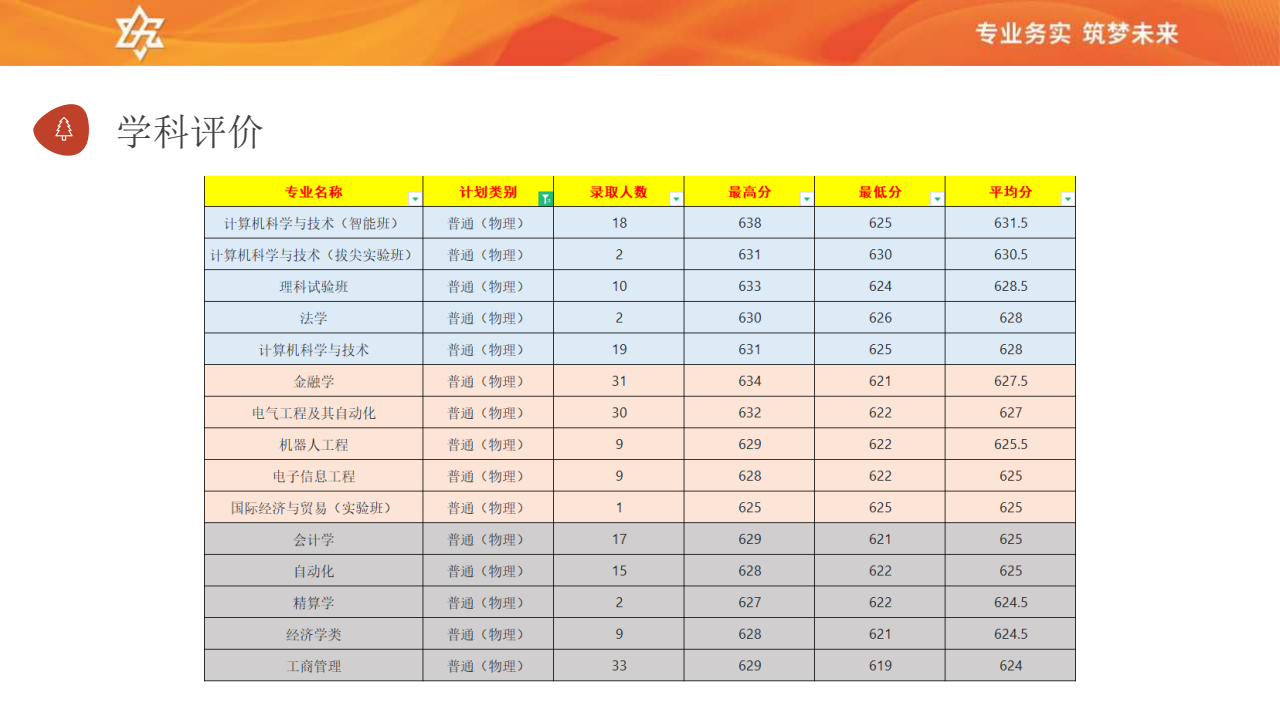1280x720 pixels.
Task: Click the 工商管理 row name cell
Action: pyautogui.click(x=313, y=666)
